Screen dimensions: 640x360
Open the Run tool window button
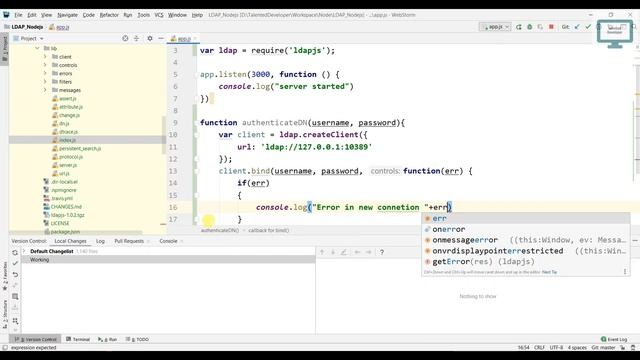click(108, 339)
